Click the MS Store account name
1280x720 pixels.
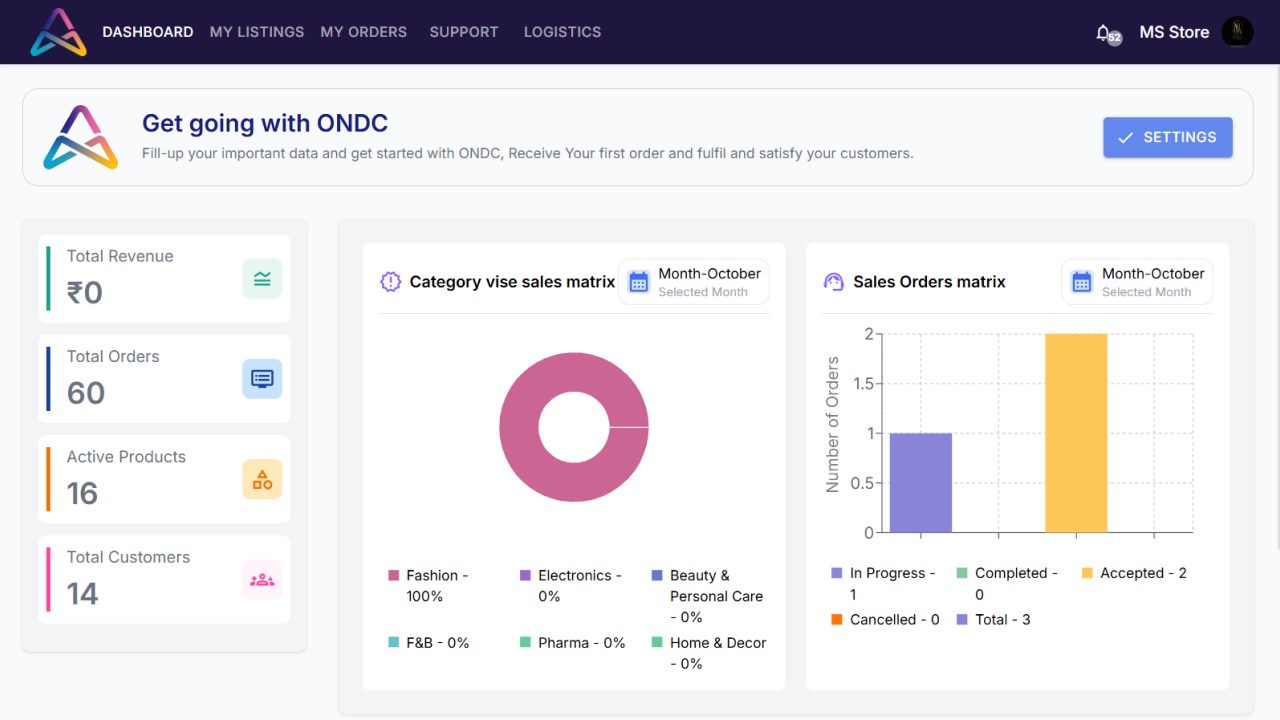pyautogui.click(x=1174, y=32)
